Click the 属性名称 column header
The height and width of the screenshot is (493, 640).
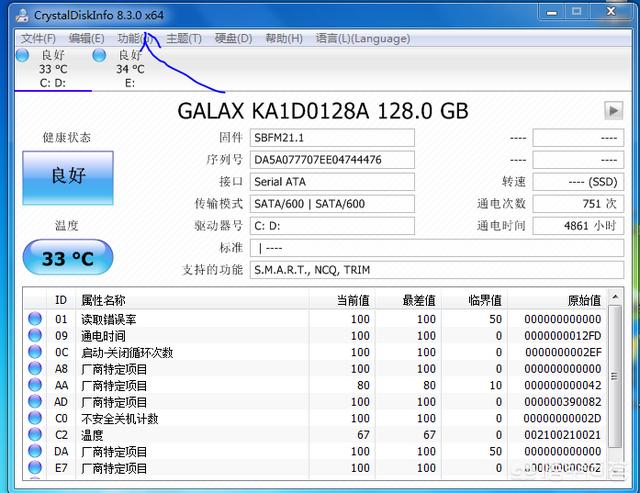[x=103, y=300]
